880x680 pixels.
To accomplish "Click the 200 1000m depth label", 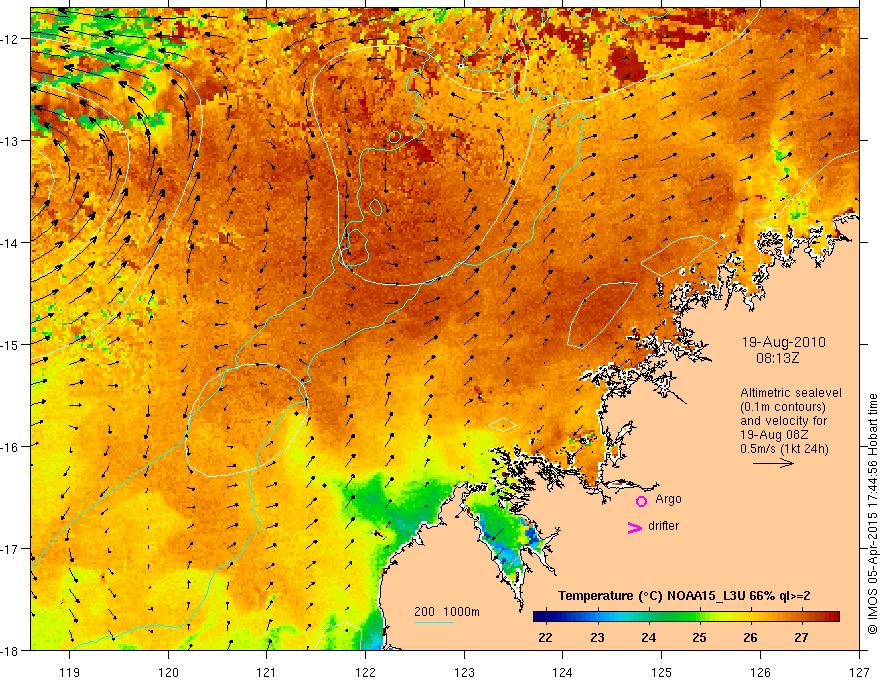I will pyautogui.click(x=447, y=612).
